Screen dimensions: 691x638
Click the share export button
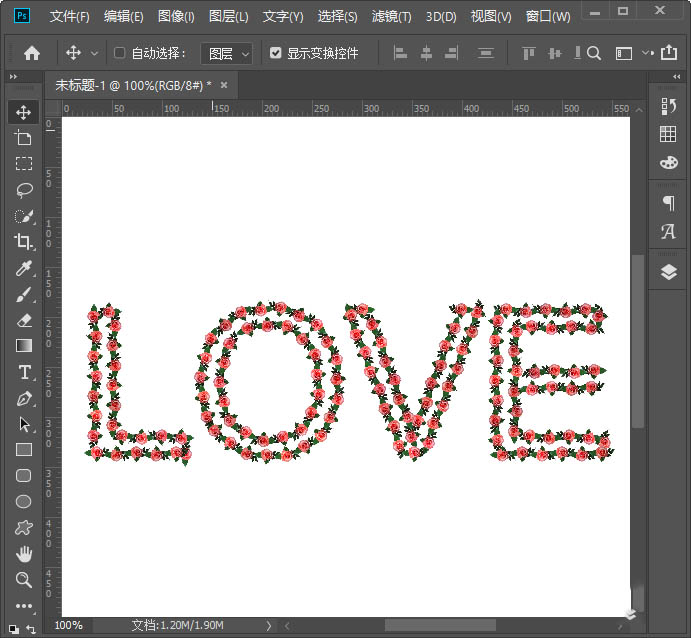[x=667, y=53]
